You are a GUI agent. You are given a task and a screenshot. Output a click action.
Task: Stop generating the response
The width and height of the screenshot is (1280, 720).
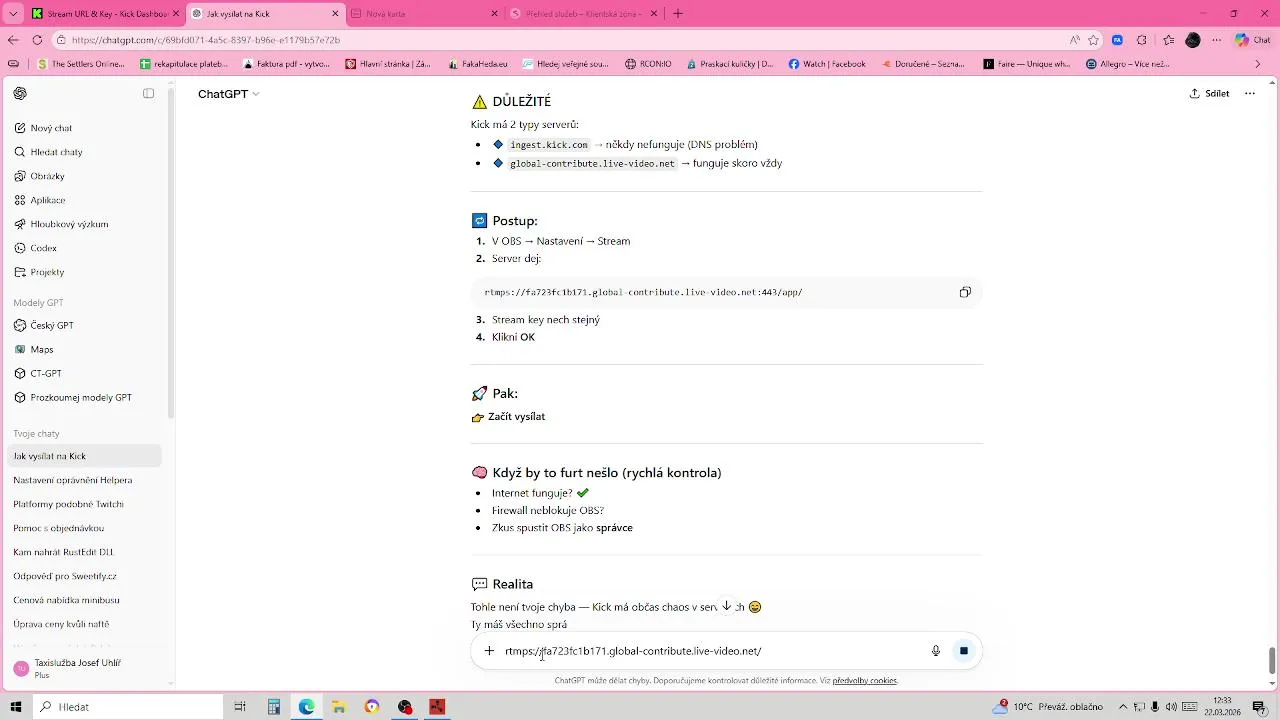coord(964,651)
